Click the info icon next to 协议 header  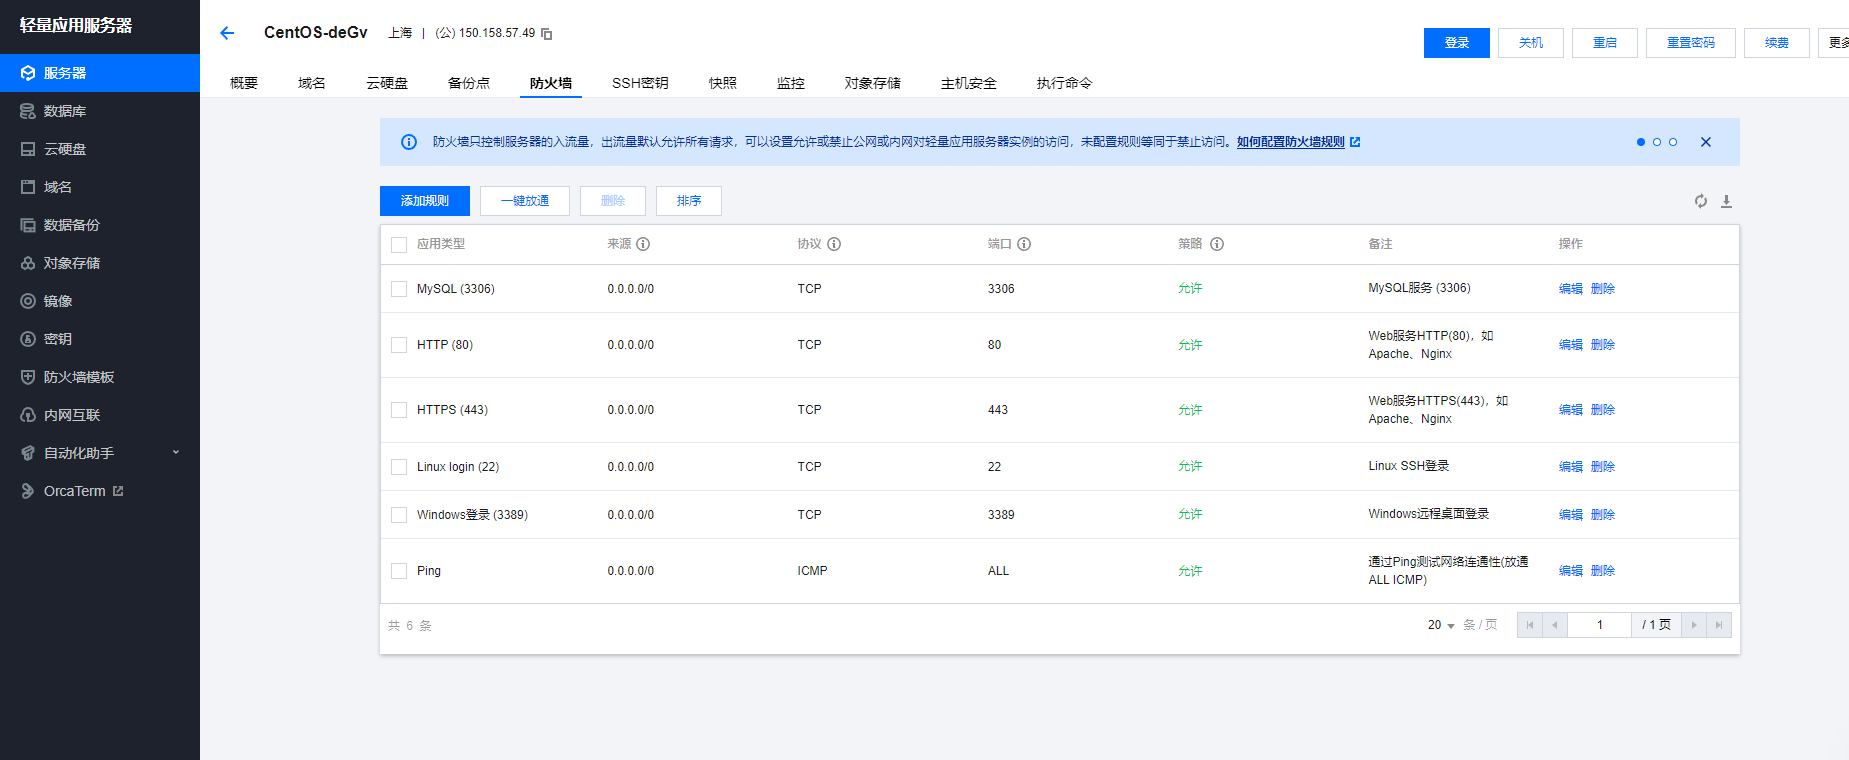[834, 244]
